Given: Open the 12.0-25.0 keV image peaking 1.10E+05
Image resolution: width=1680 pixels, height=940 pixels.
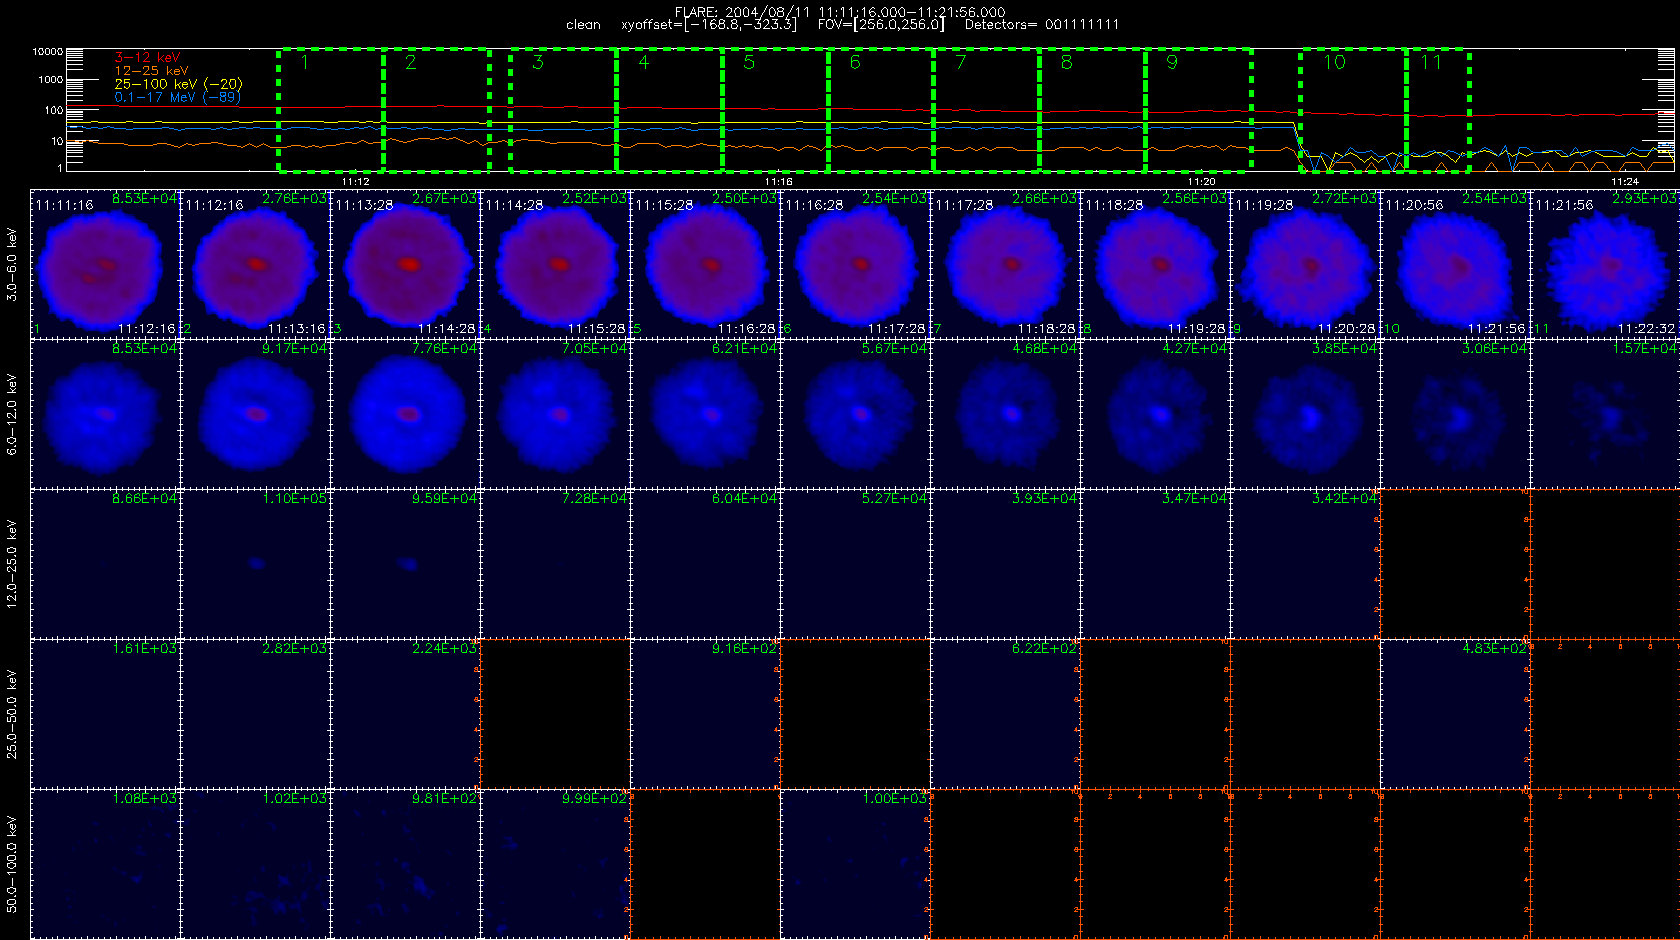Looking at the screenshot, I should (x=255, y=563).
